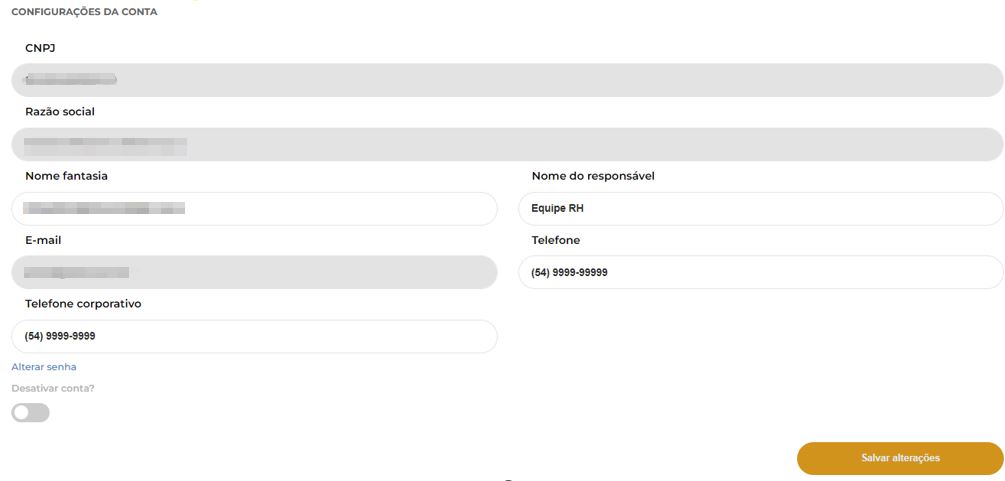Click the greyed Razão social field
The width and height of the screenshot is (1005, 481).
click(507, 144)
